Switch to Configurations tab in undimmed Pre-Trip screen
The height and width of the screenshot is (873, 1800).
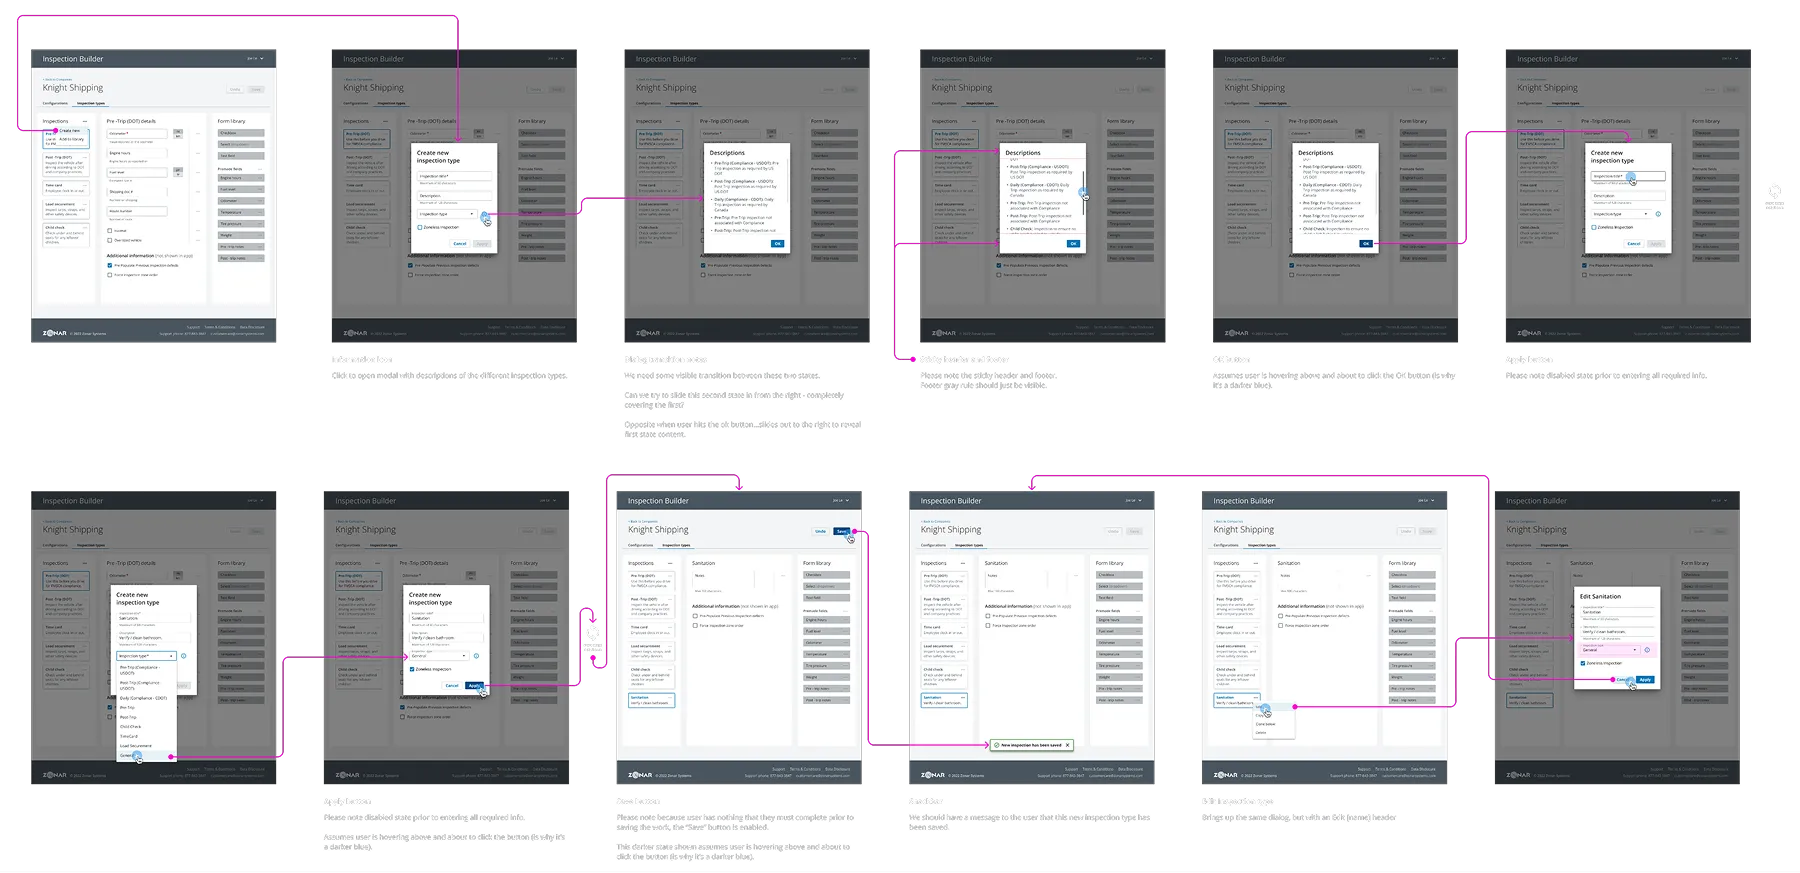coord(55,103)
